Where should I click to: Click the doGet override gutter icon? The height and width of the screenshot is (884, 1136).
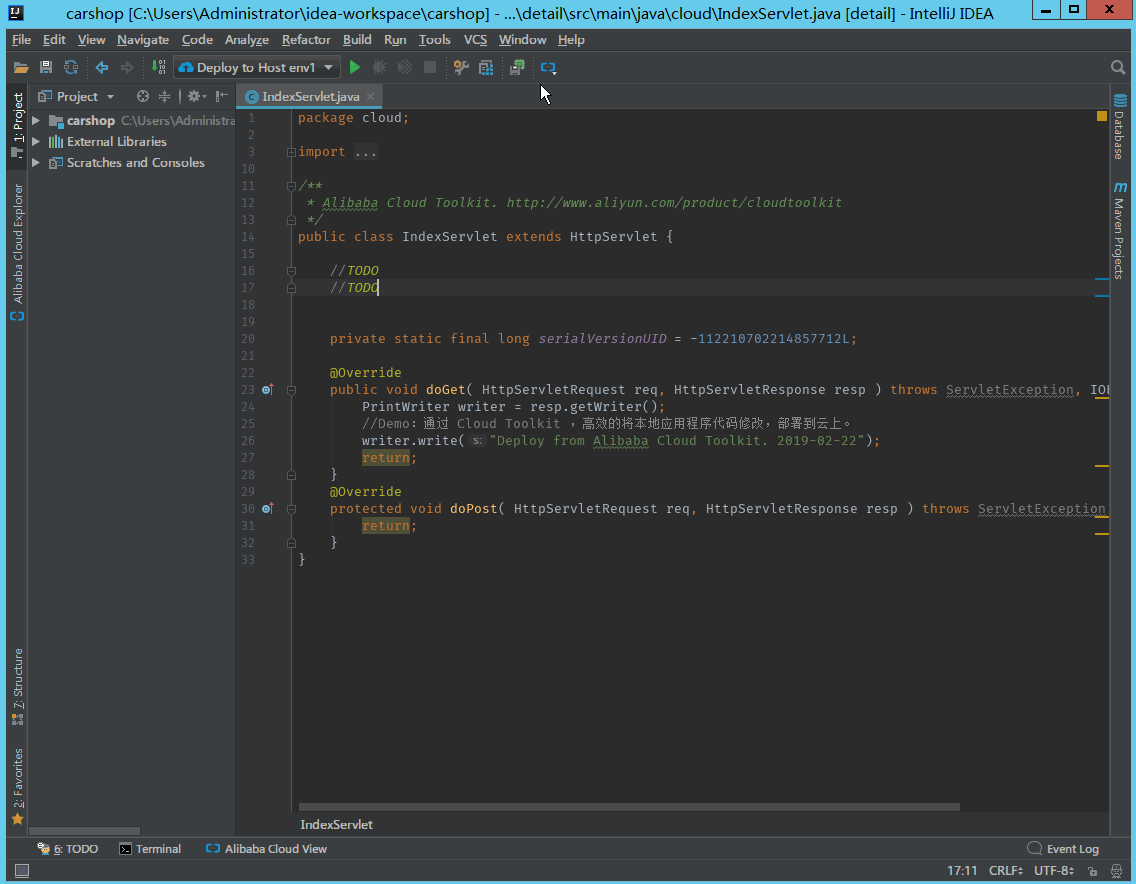tap(267, 389)
